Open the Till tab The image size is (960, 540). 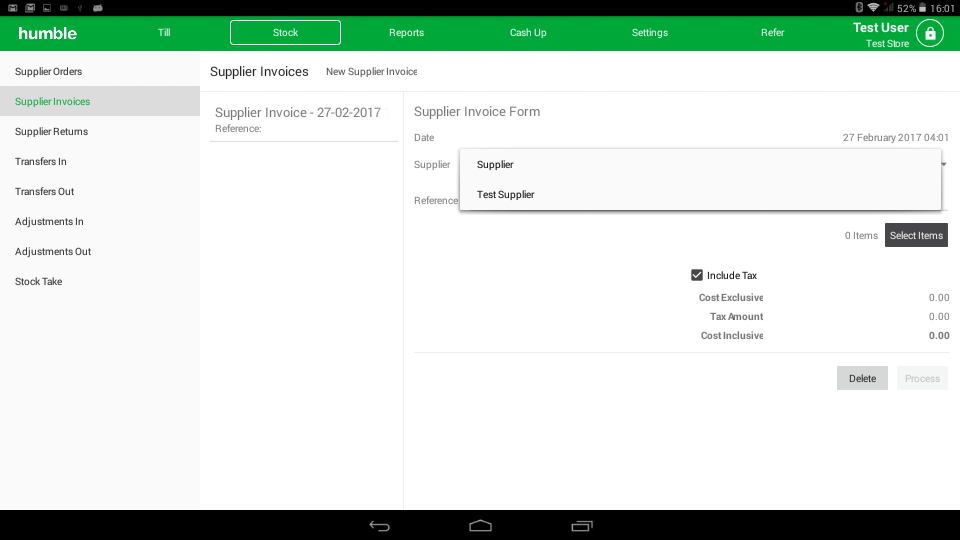click(x=164, y=32)
